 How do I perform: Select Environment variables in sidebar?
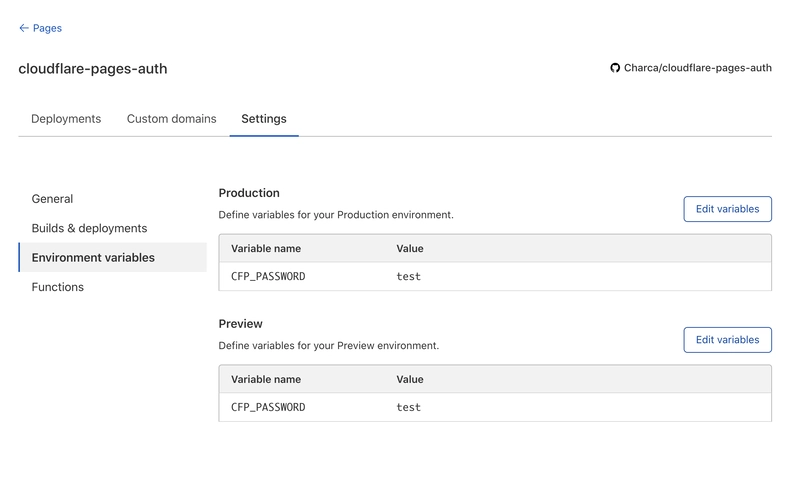point(113,257)
